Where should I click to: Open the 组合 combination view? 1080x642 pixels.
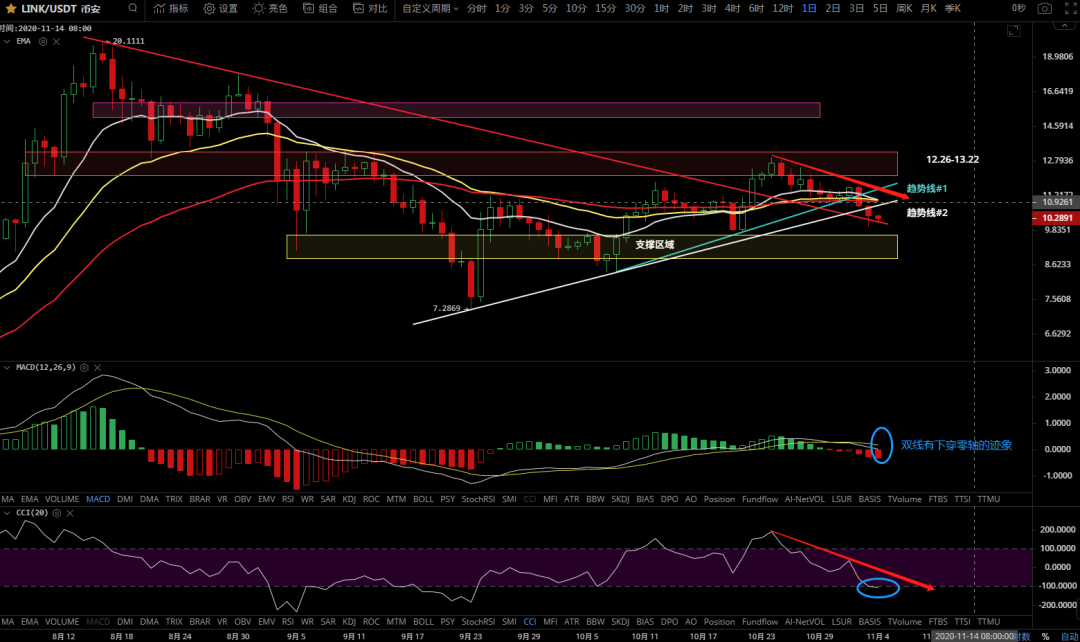tap(320, 8)
